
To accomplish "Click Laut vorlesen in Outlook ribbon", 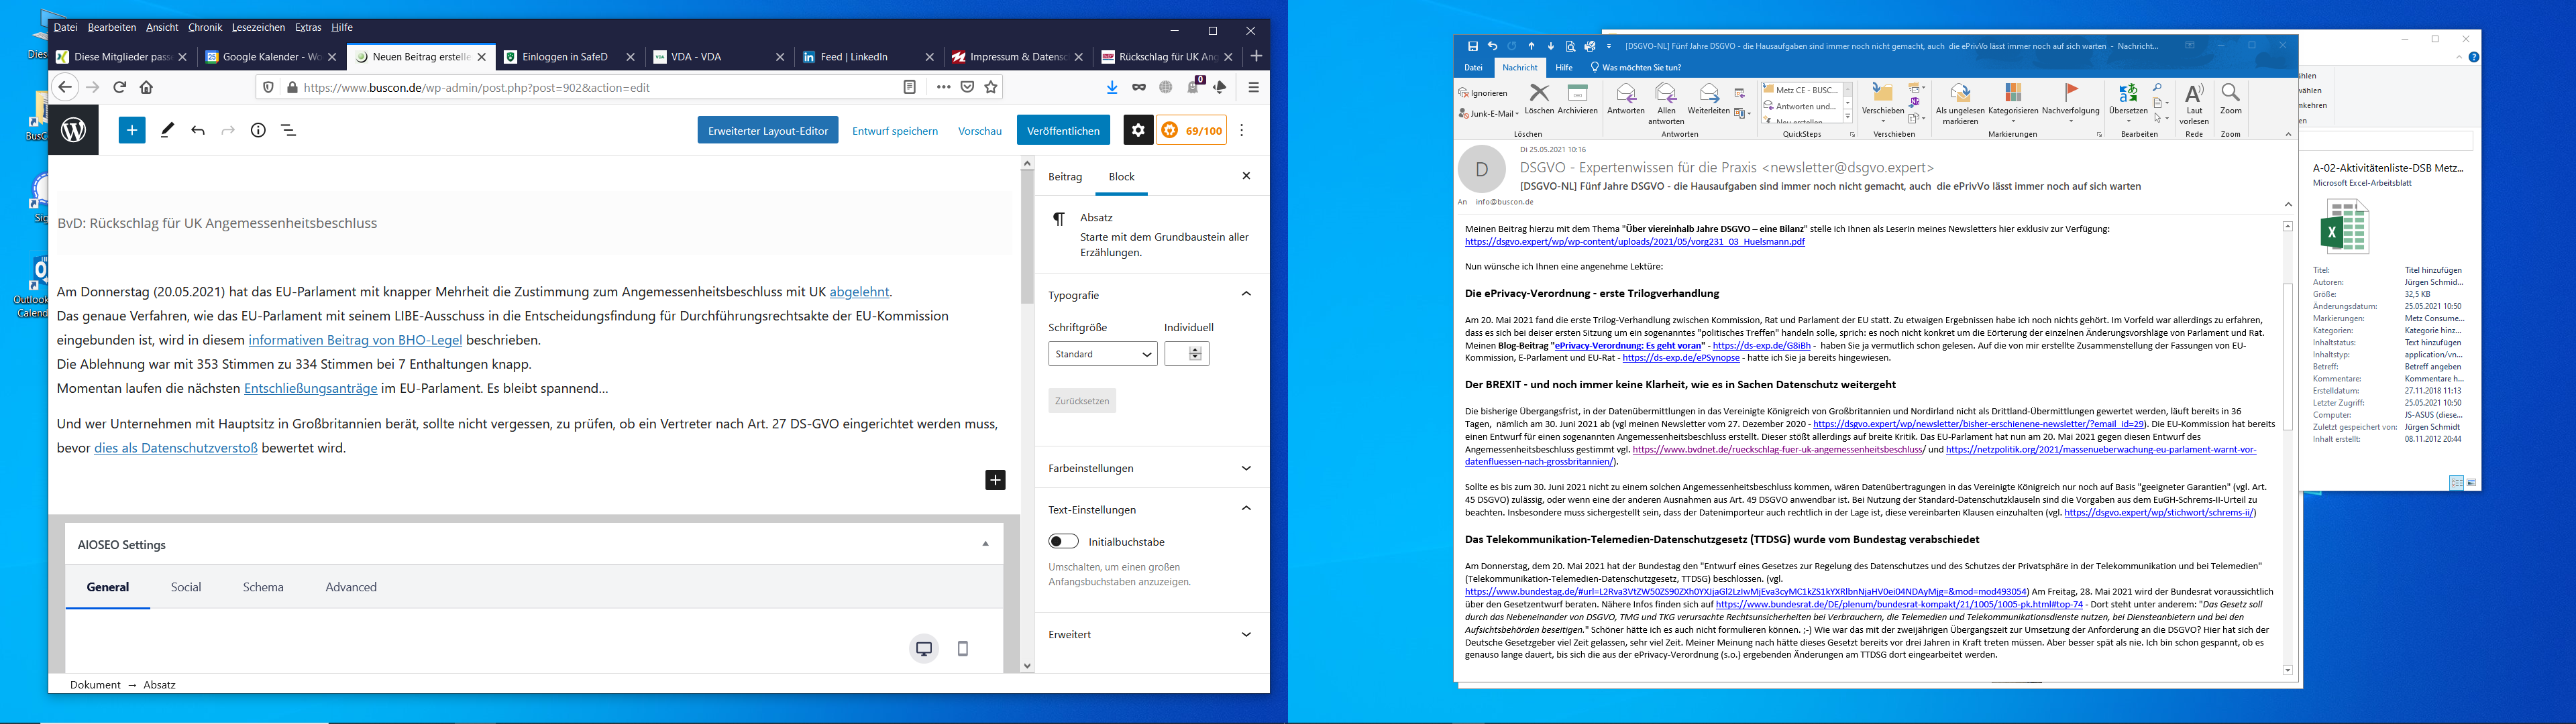I will 2194,104.
